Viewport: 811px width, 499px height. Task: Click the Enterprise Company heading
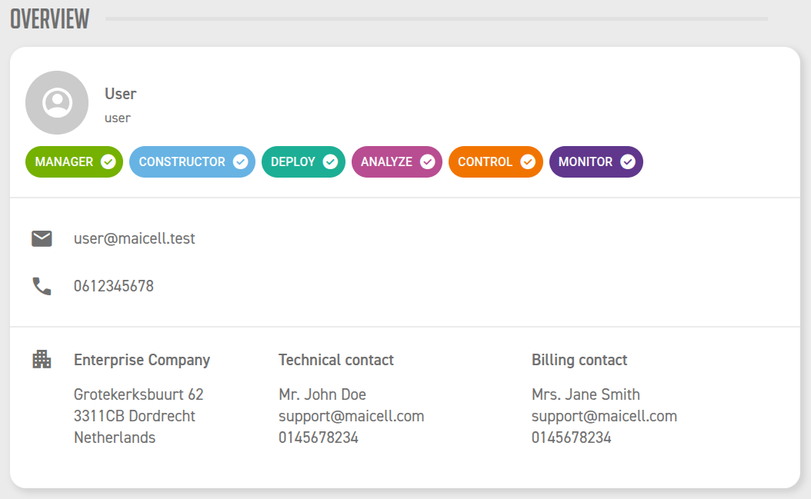point(142,360)
